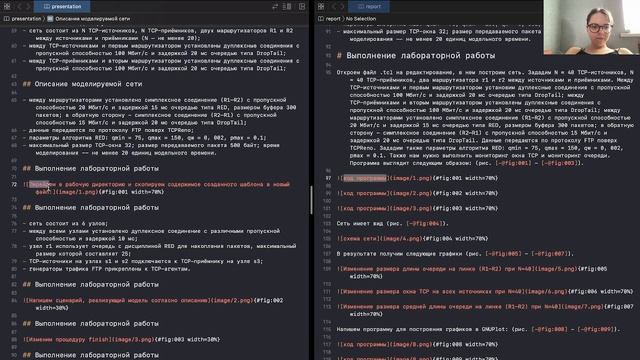The image size is (640, 360).
Task: Click file icon before report breadcrumb
Action: pyautogui.click(x=321, y=18)
